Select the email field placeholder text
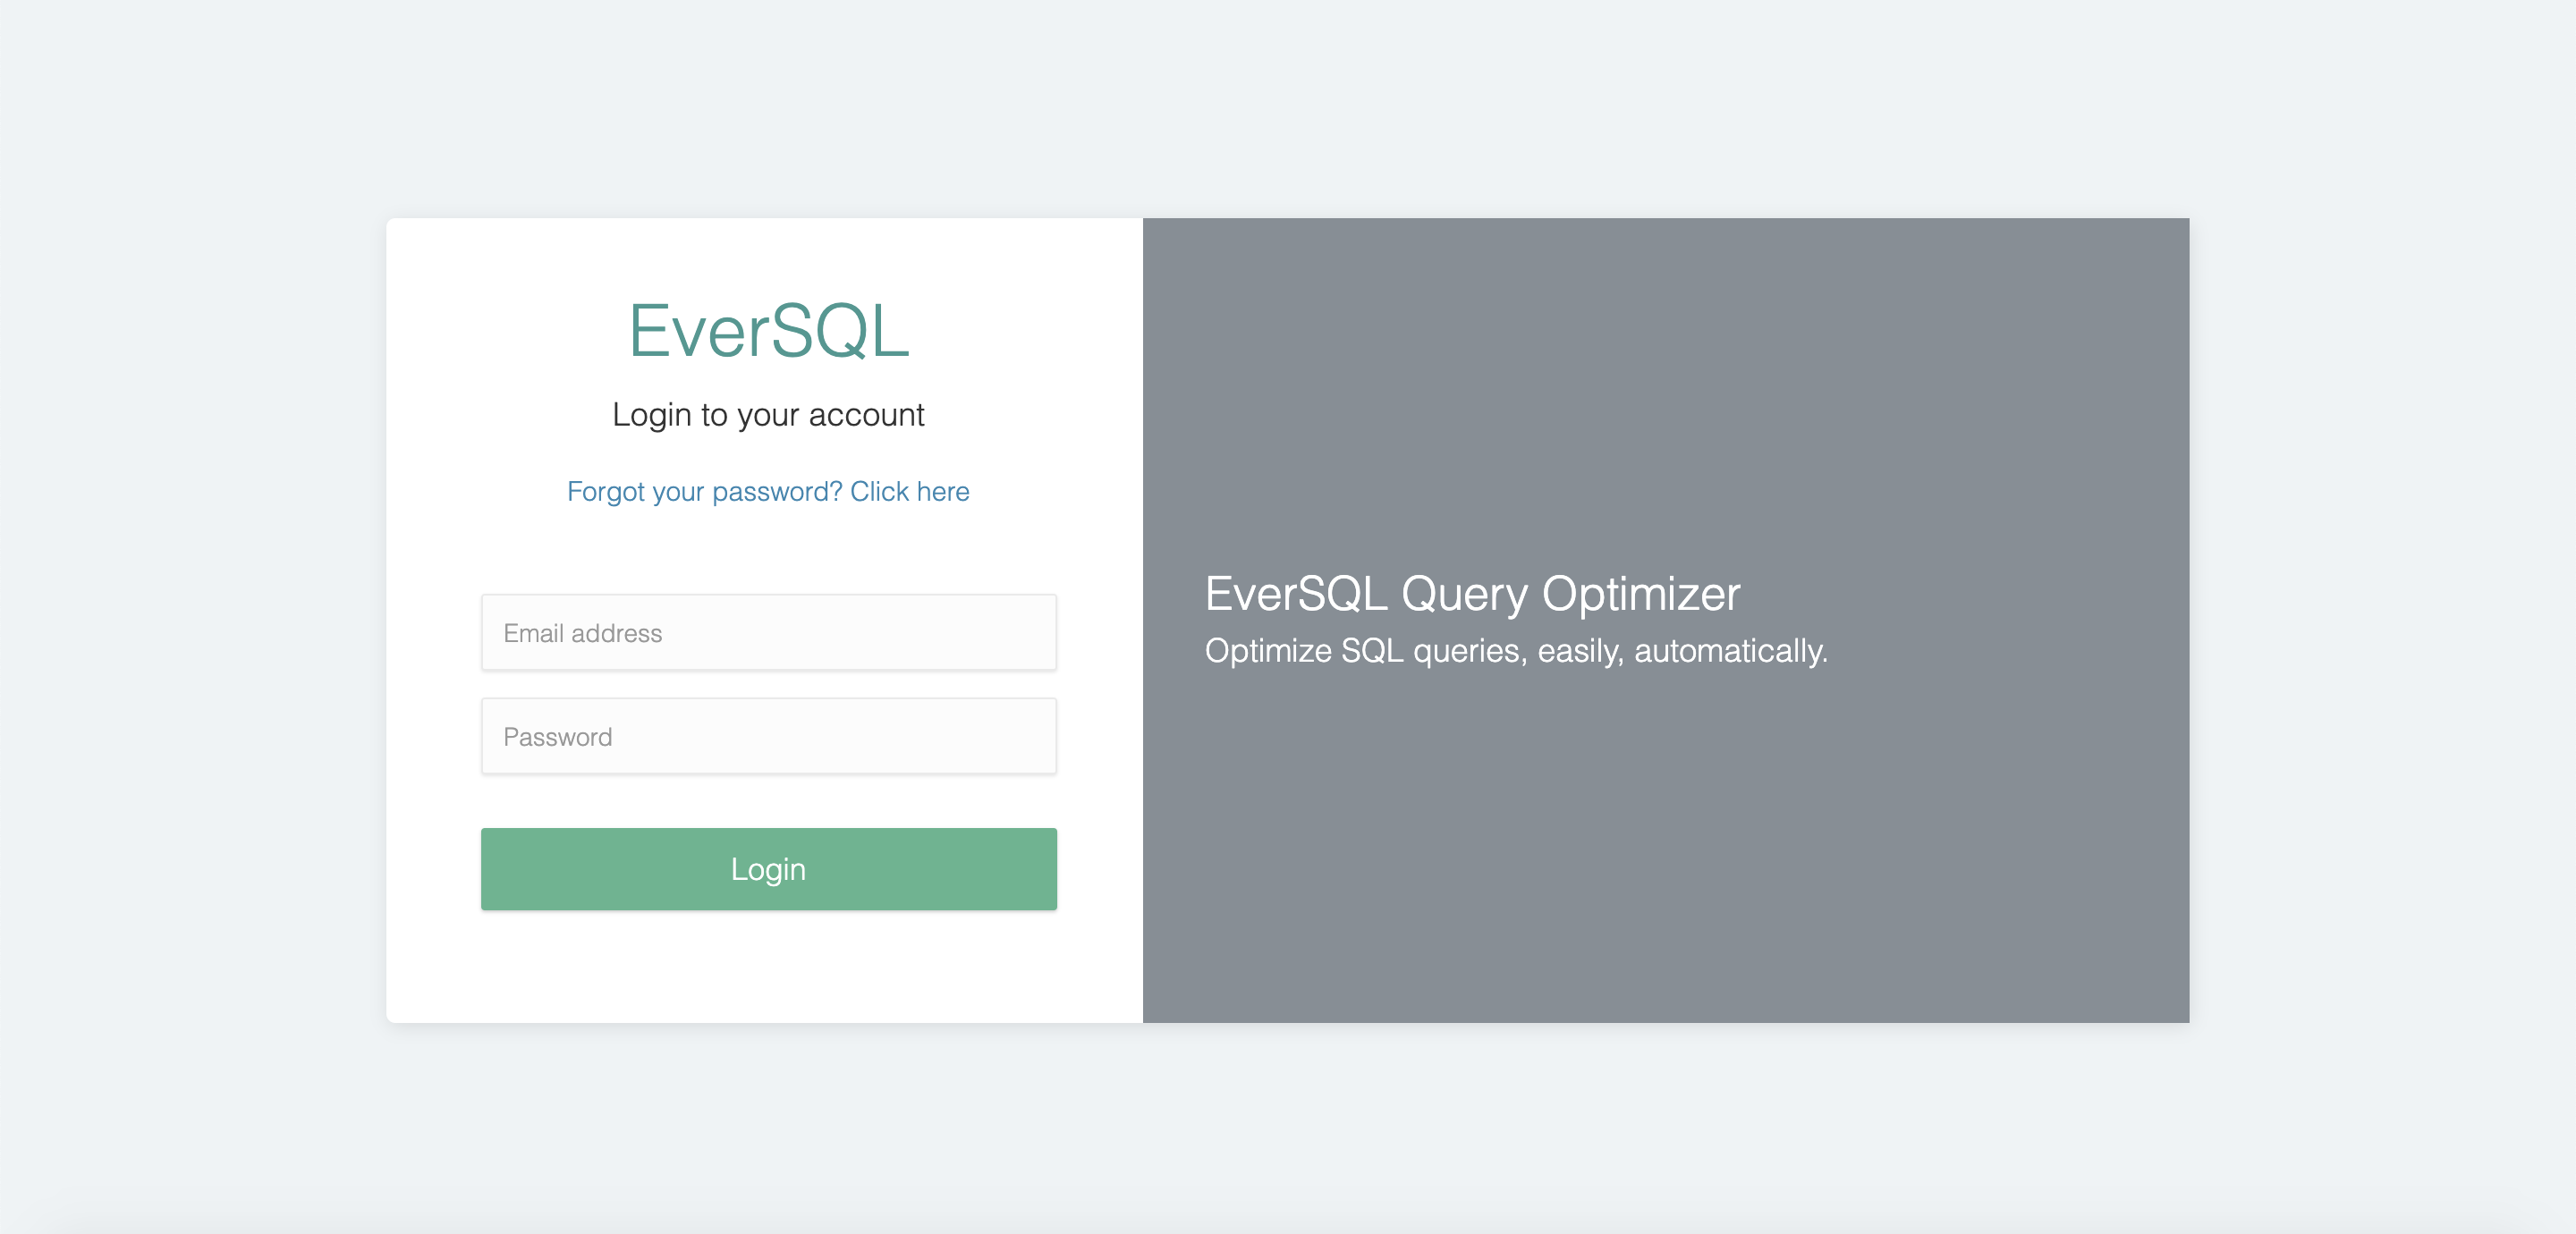The height and width of the screenshot is (1234, 2576). tap(582, 632)
